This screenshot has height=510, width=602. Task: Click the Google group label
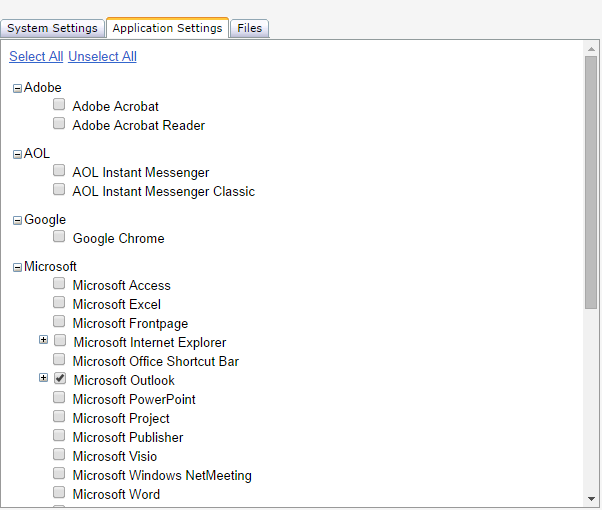[x=45, y=220]
